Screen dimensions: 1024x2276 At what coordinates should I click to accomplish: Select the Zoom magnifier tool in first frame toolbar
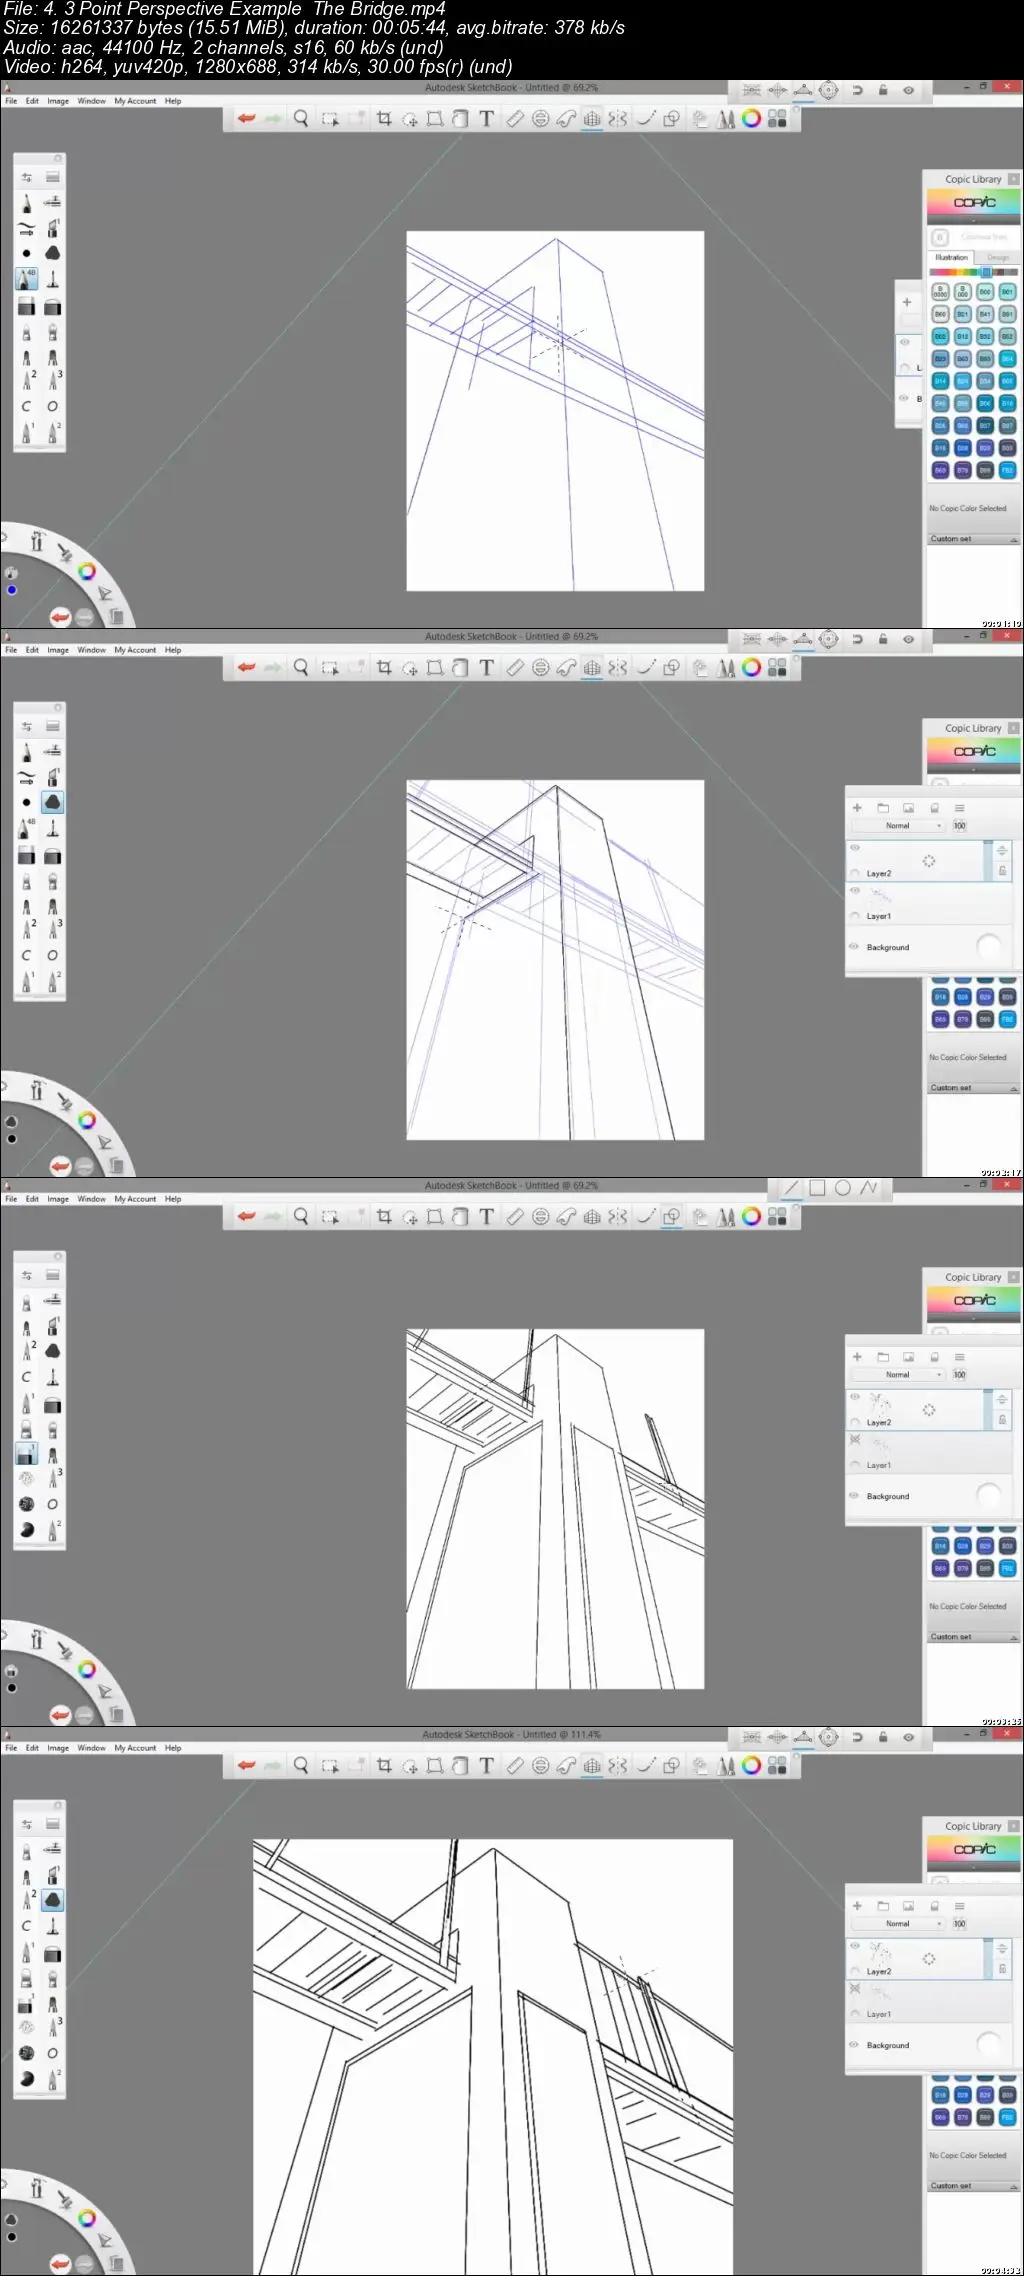tap(301, 119)
